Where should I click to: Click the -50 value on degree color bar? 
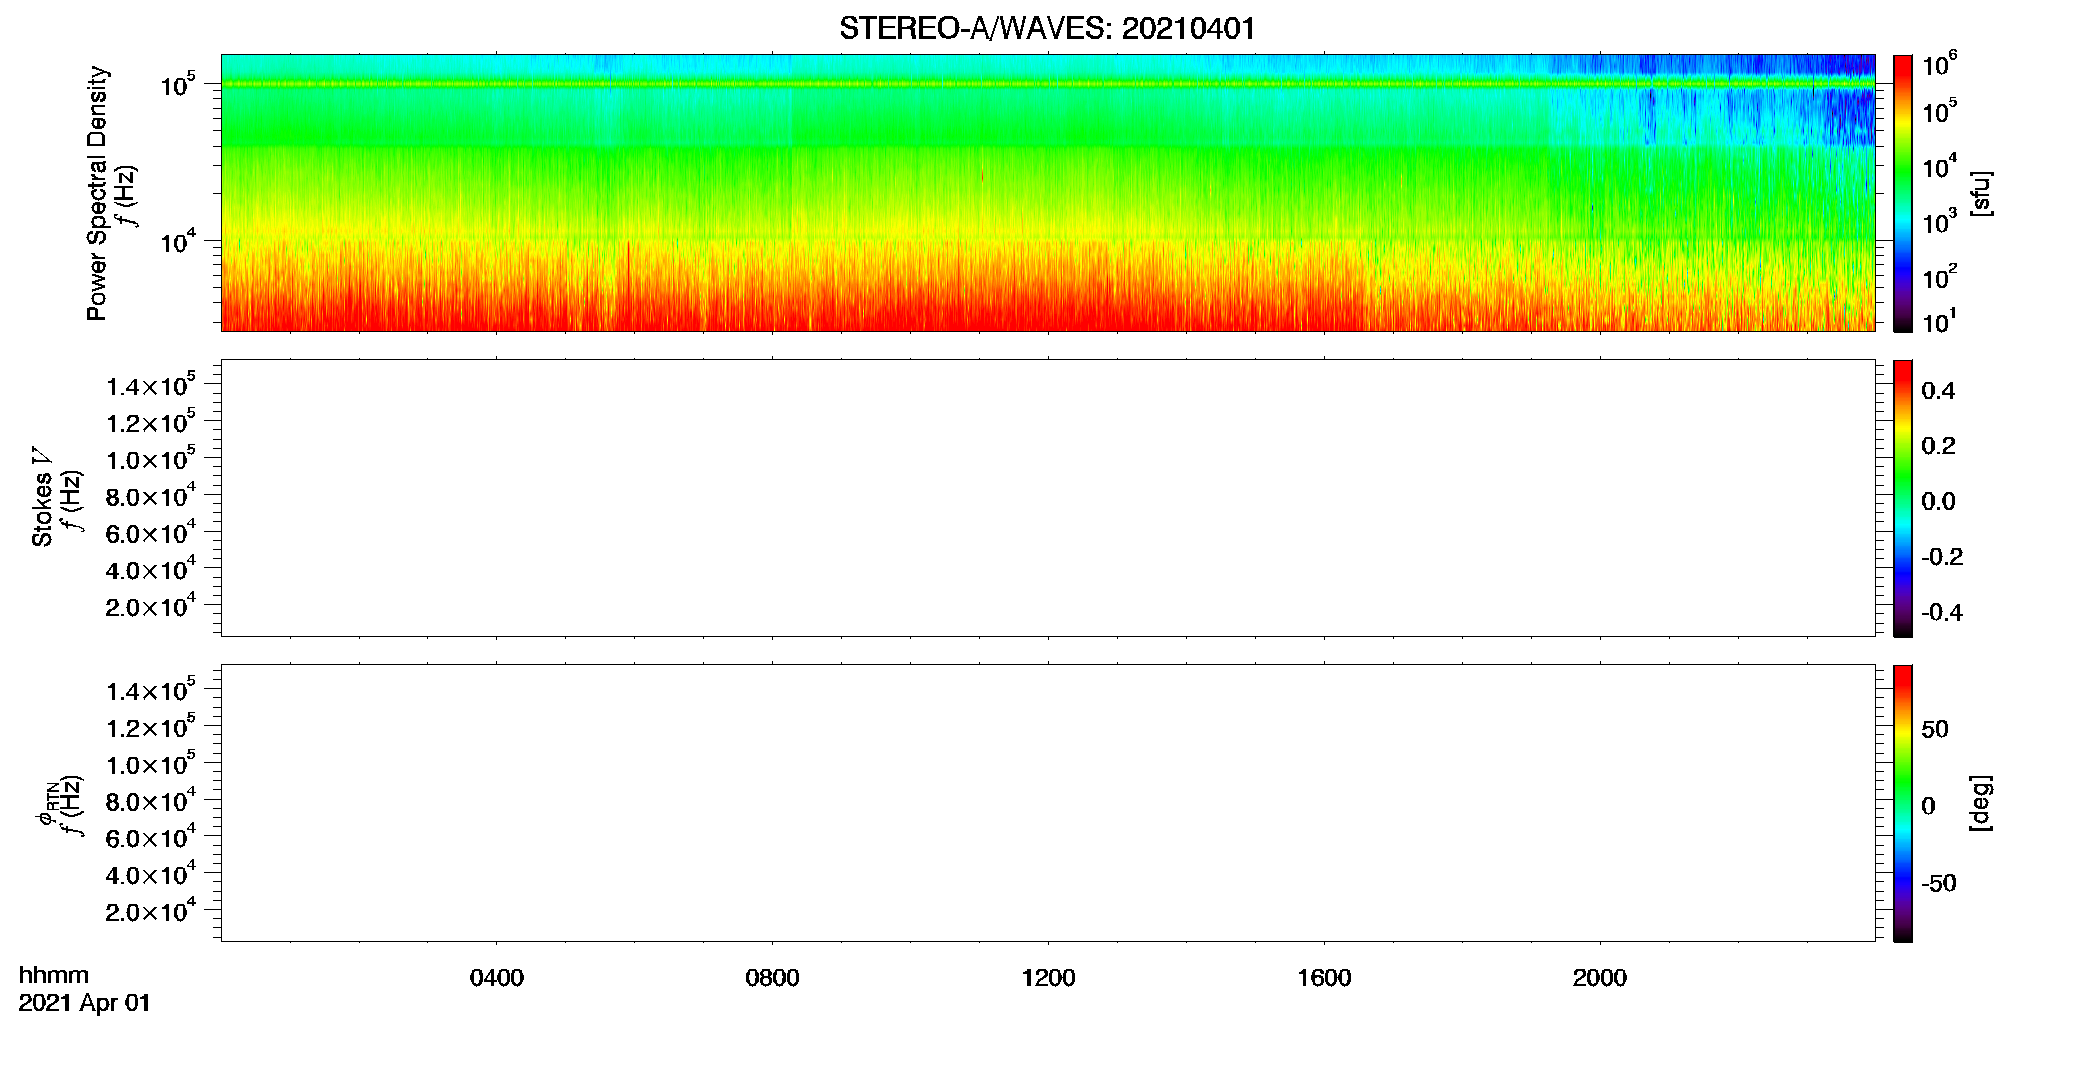(x=1939, y=884)
